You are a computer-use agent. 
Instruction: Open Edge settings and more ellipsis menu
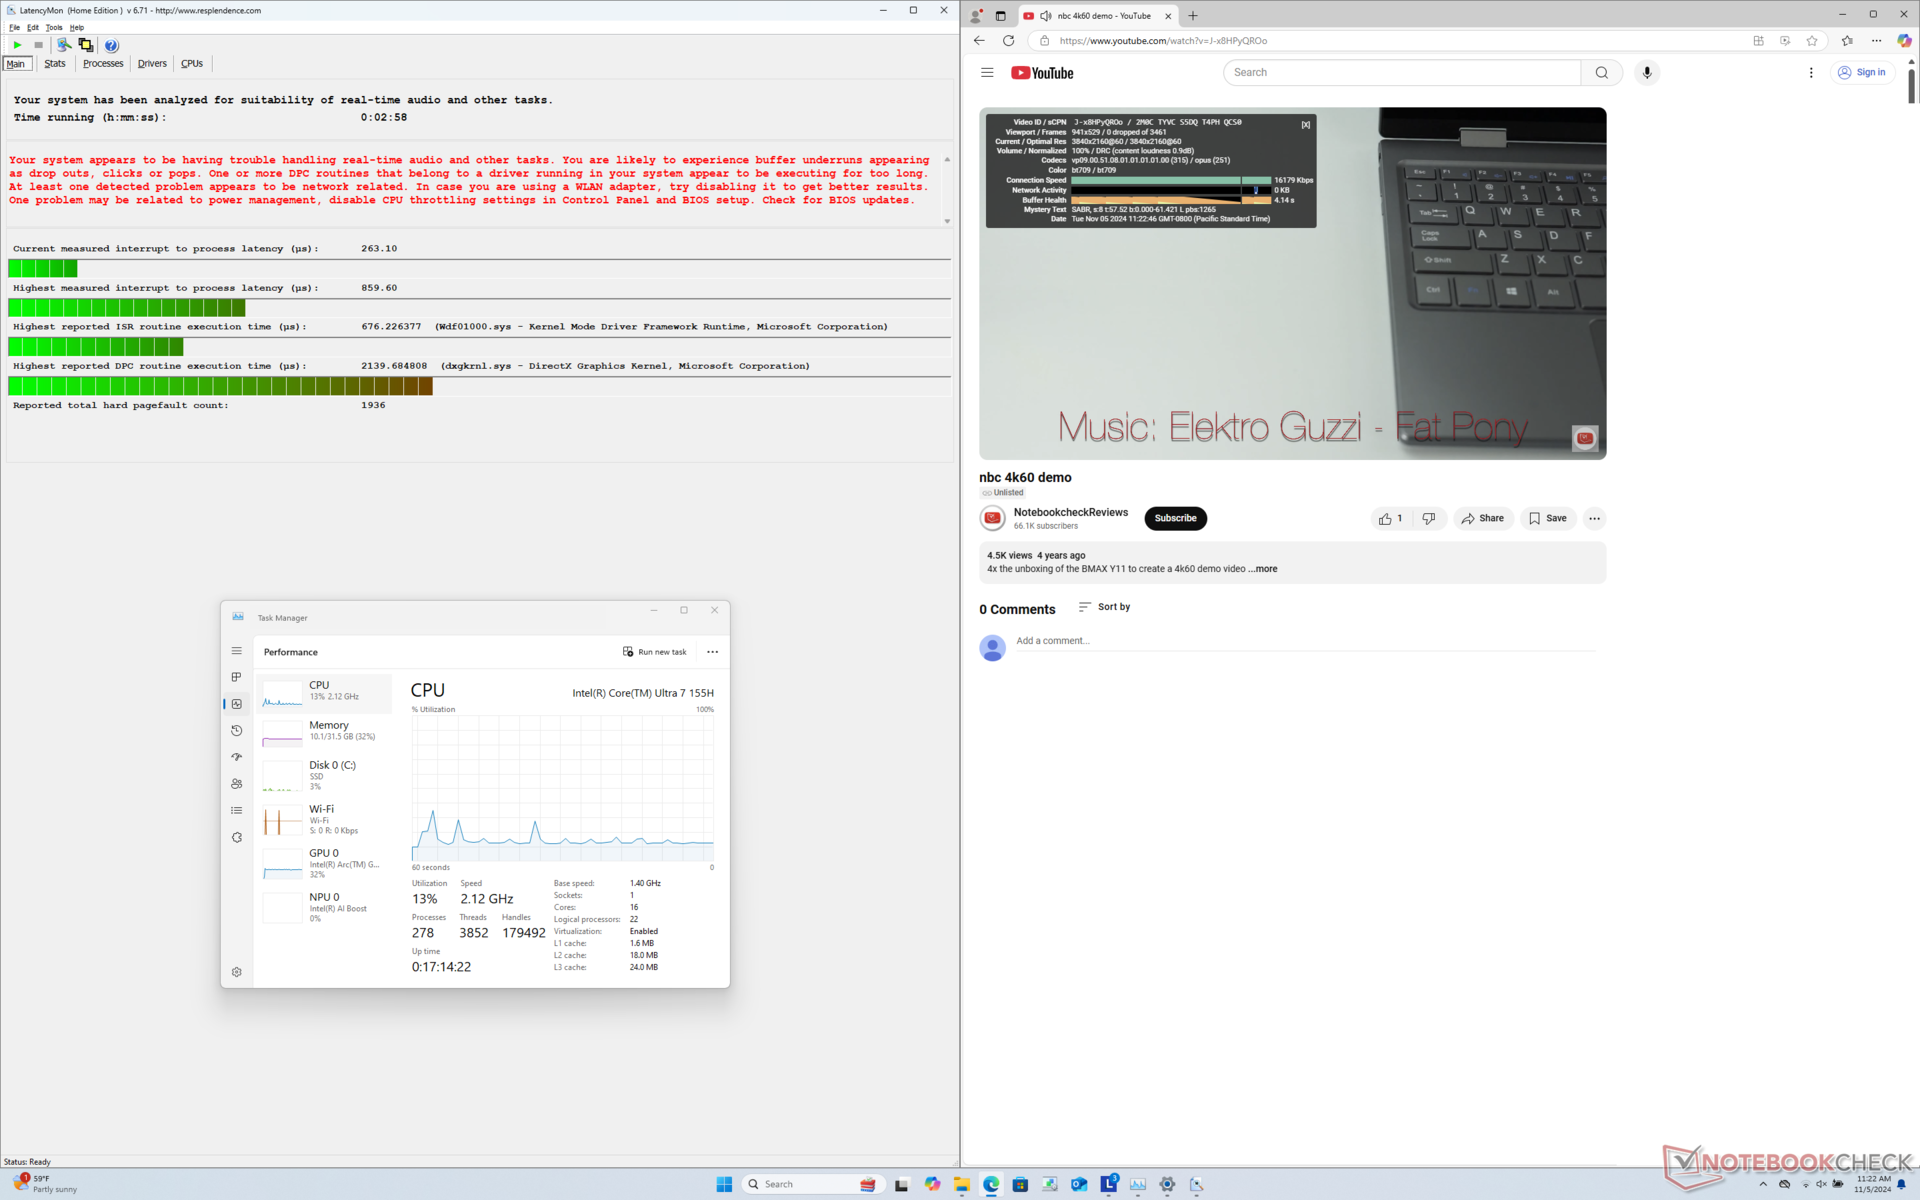pyautogui.click(x=1877, y=41)
